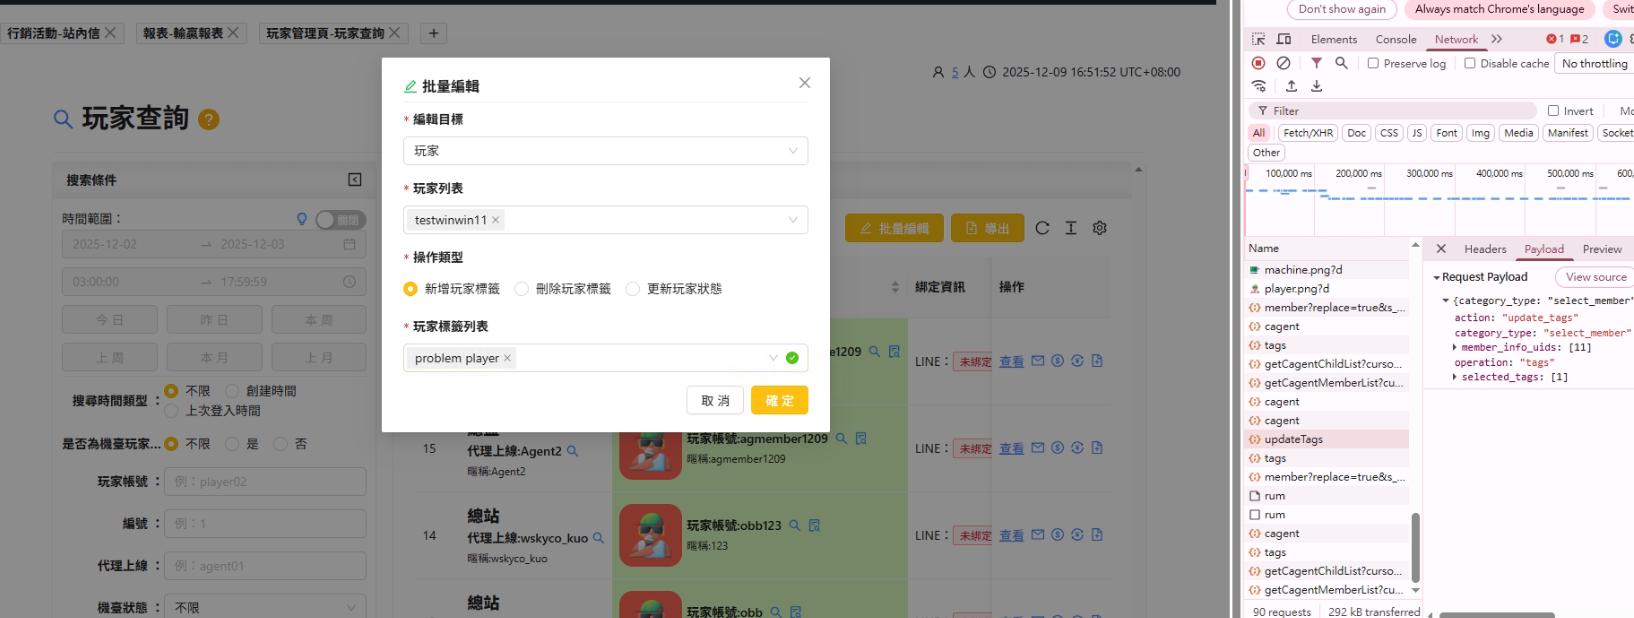Click the clear network log icon
This screenshot has width=1634, height=618.
pyautogui.click(x=1283, y=63)
